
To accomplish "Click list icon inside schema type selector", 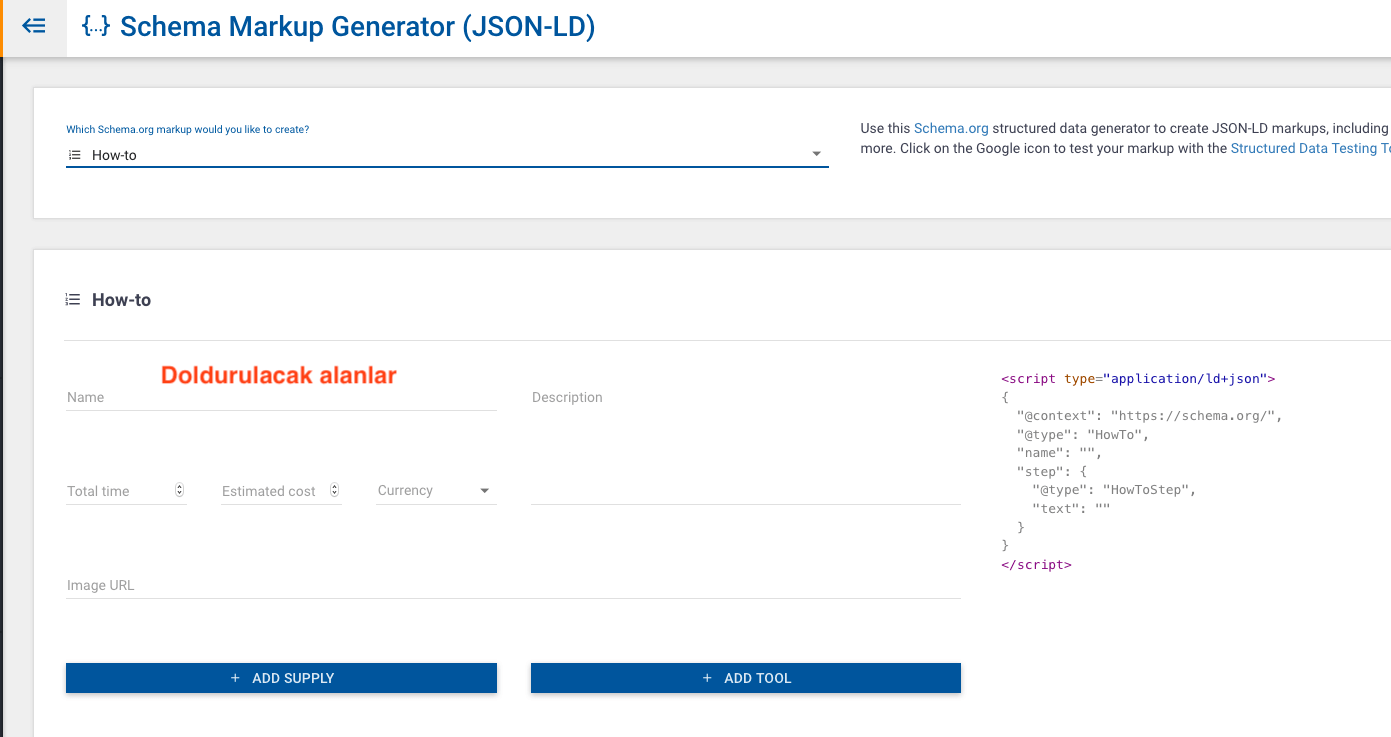I will pos(74,155).
